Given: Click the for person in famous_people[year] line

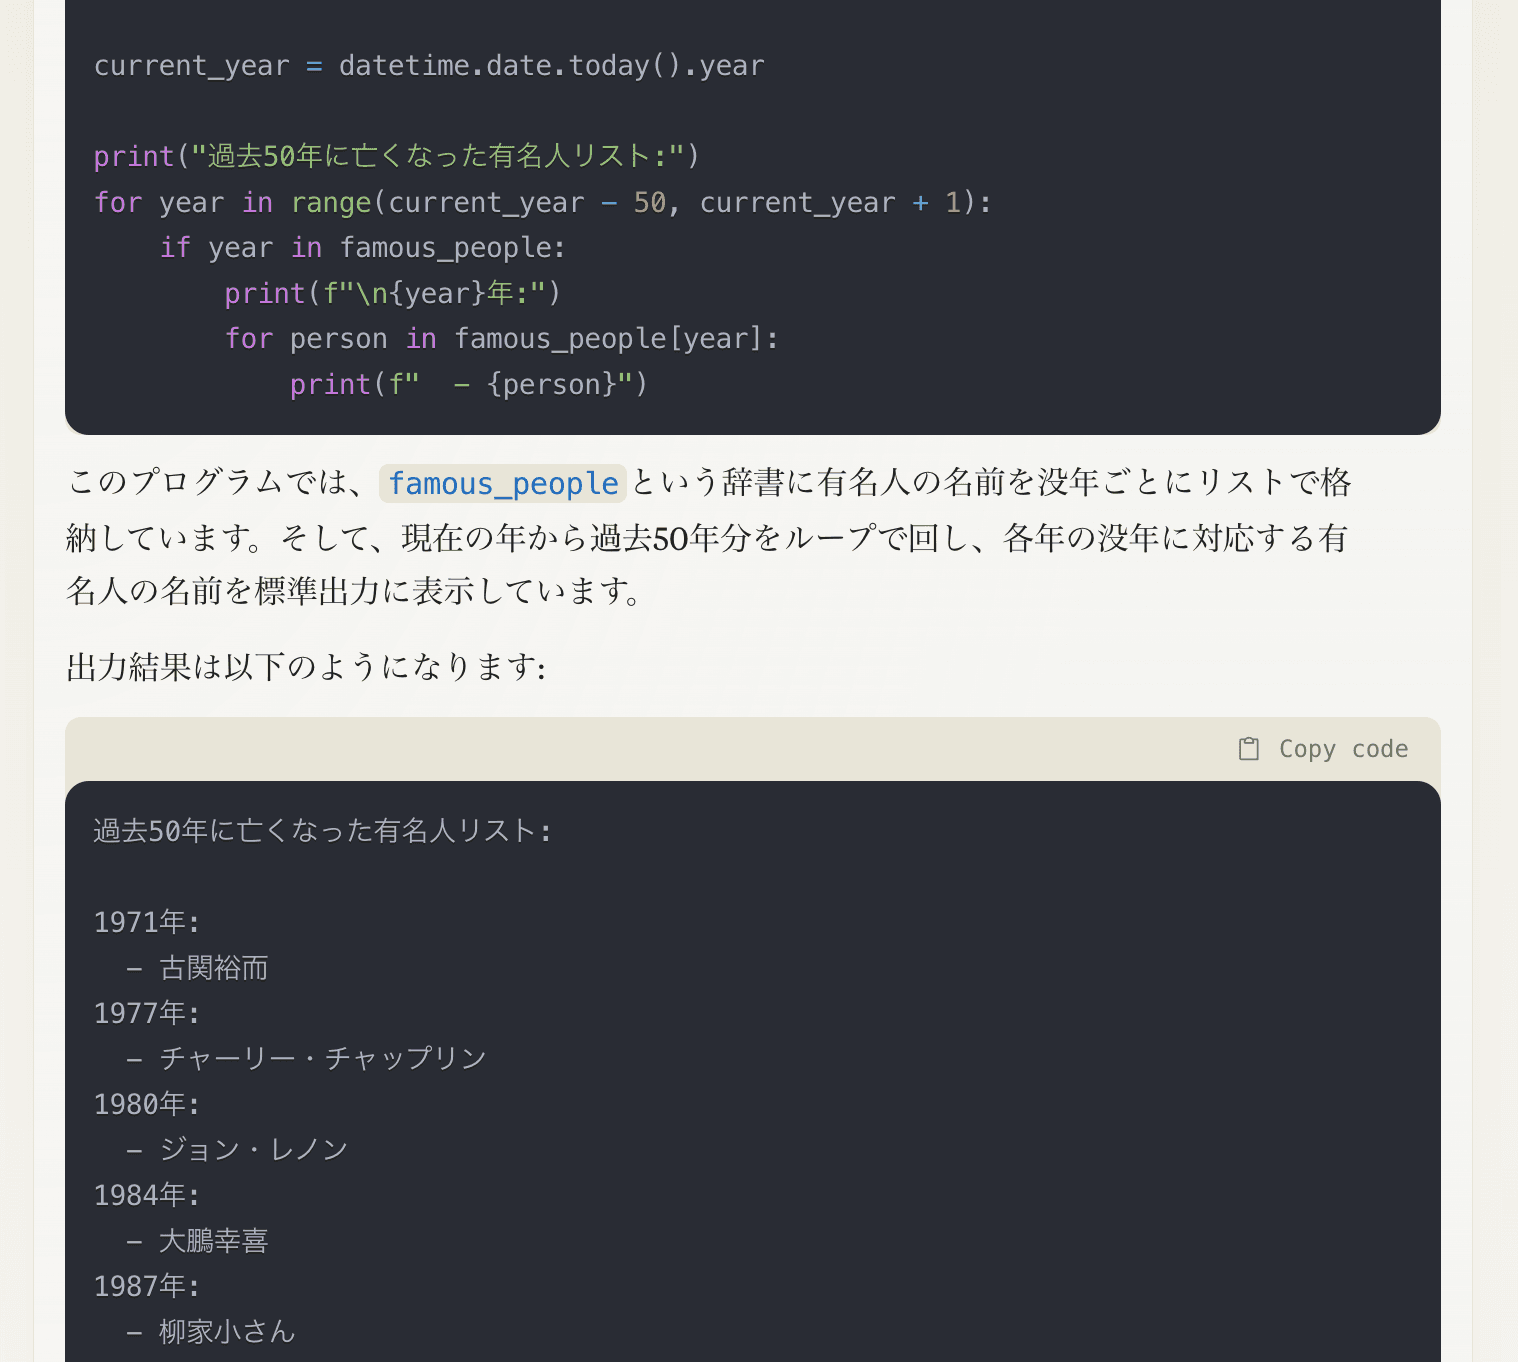Looking at the screenshot, I should (x=502, y=339).
